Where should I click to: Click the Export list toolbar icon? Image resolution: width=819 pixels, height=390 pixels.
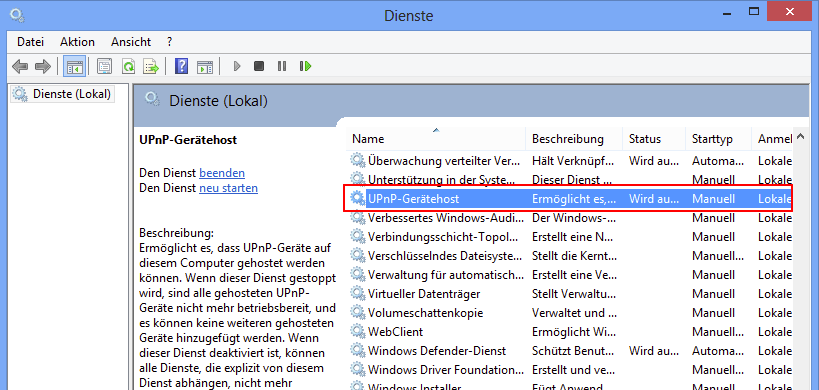coord(151,66)
